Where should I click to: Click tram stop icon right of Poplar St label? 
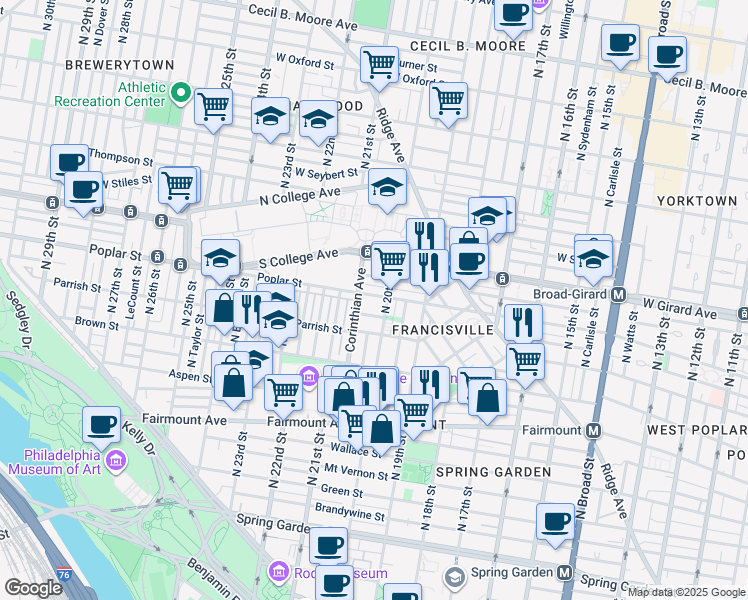(x=157, y=257)
